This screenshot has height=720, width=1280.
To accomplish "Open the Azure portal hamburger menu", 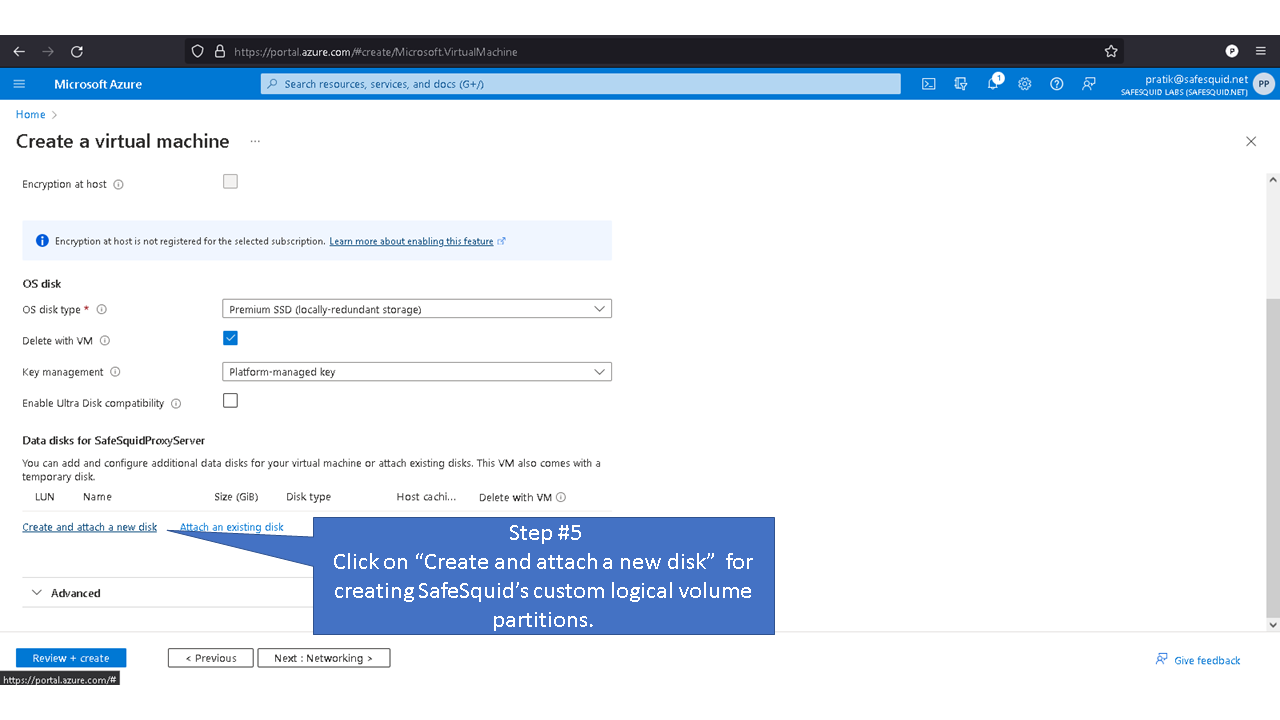I will 19,84.
